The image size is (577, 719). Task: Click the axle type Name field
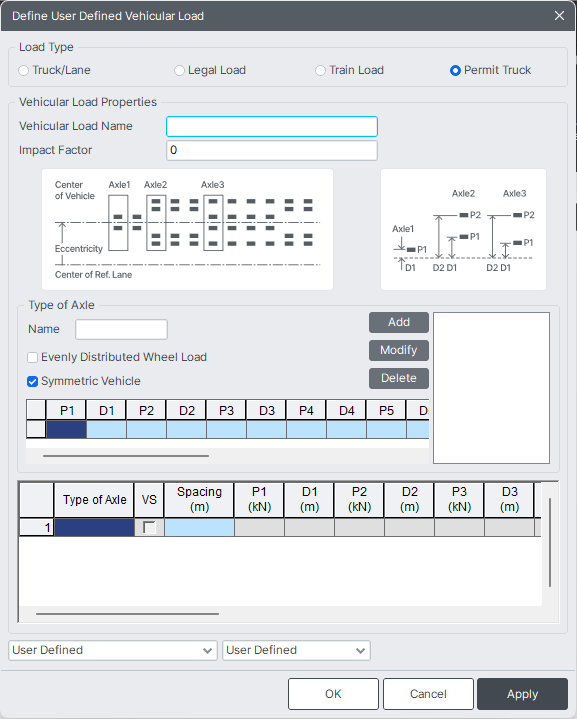click(x=122, y=329)
